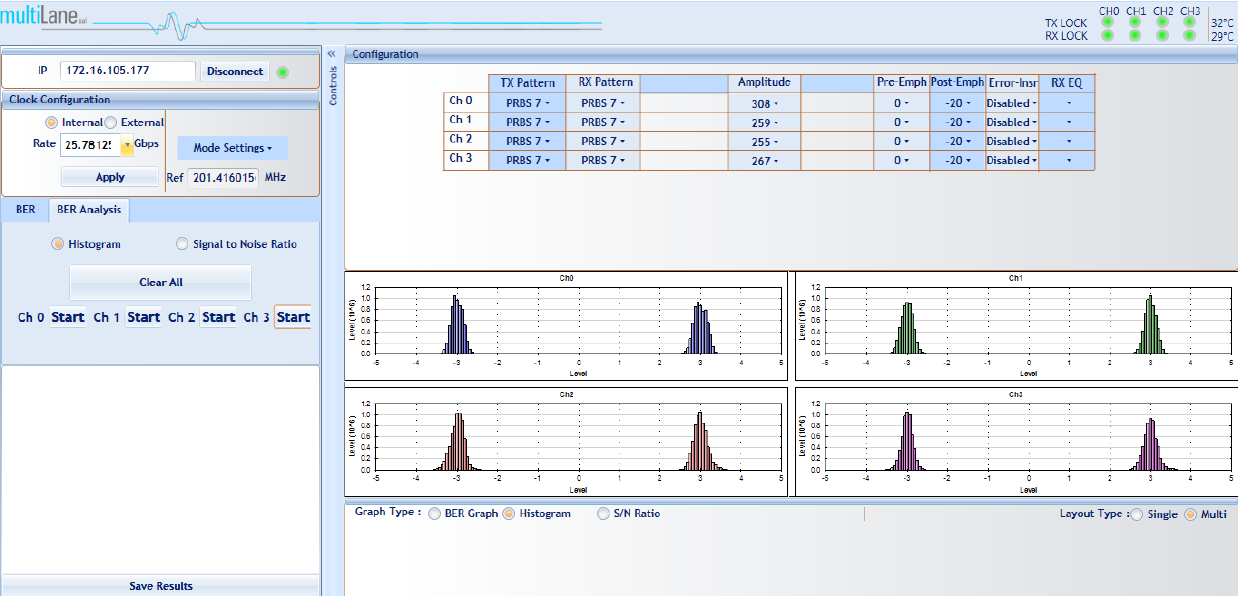Switch to the BER tab
This screenshot has height=598, width=1240.
[25, 210]
